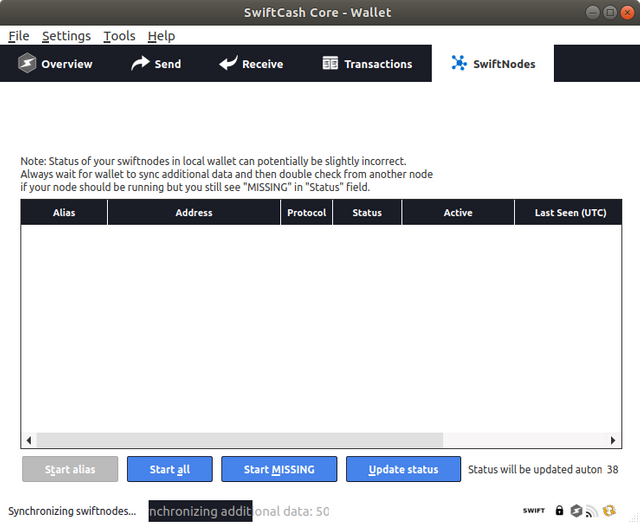Click the right arrow of horizontal scrollbar
The width and height of the screenshot is (640, 524).
(x=613, y=440)
